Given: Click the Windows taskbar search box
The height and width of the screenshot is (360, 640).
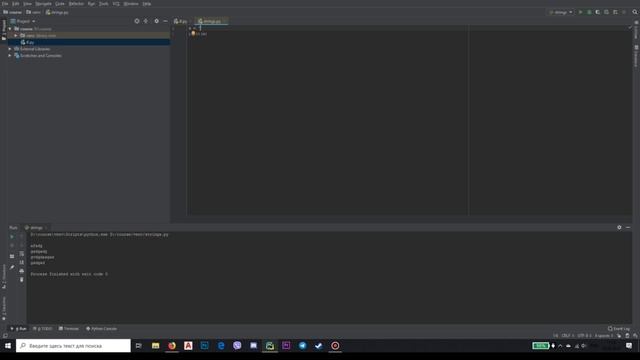Looking at the screenshot, I should tap(73, 346).
